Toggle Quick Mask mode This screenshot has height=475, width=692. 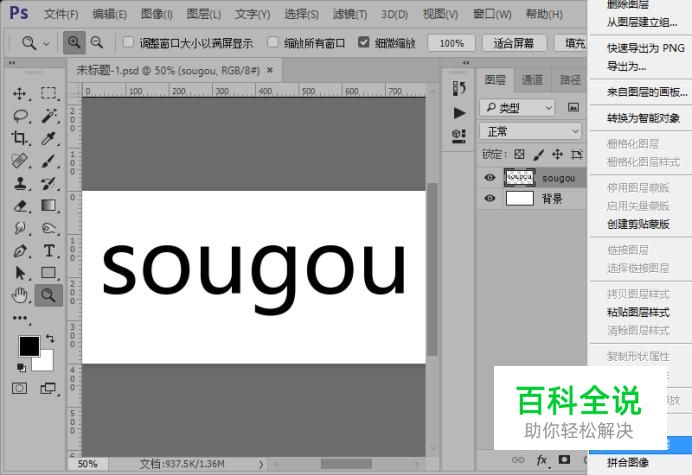tap(19, 388)
